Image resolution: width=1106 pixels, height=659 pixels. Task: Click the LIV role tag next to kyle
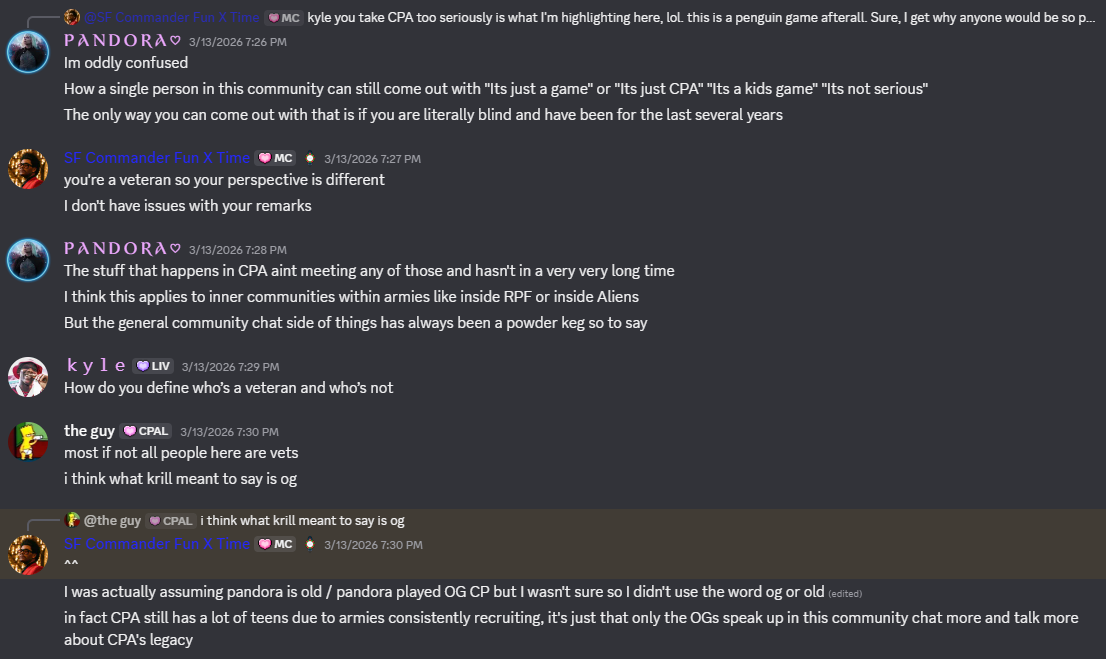[x=153, y=366]
